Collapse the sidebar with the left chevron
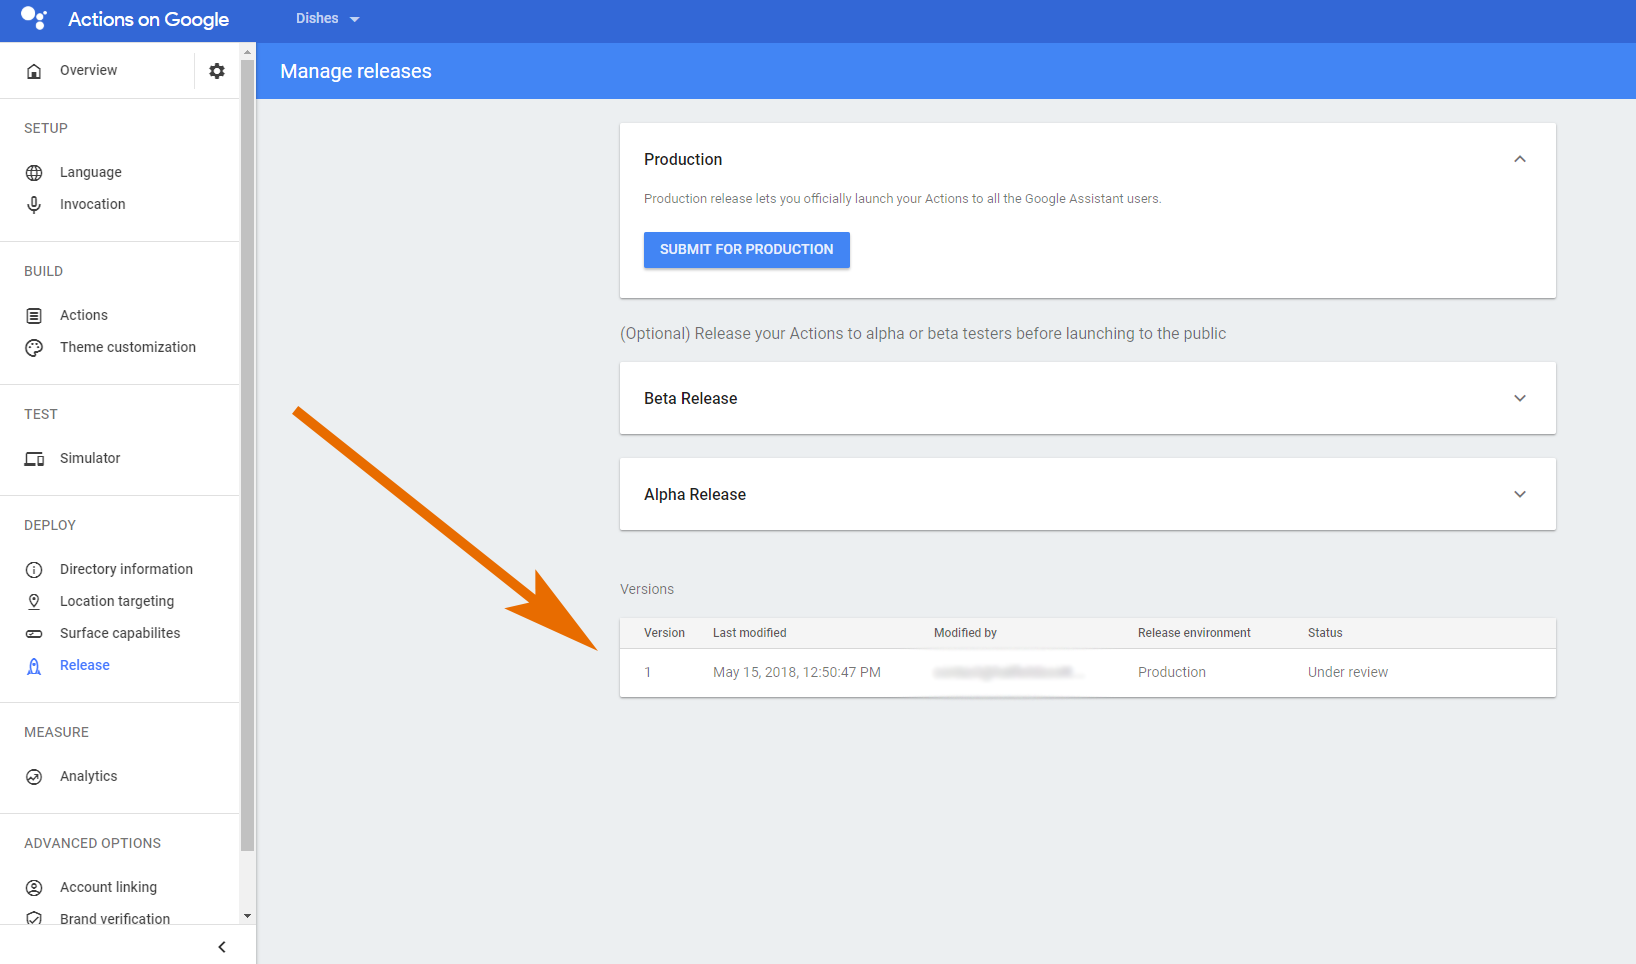The width and height of the screenshot is (1636, 964). click(222, 947)
